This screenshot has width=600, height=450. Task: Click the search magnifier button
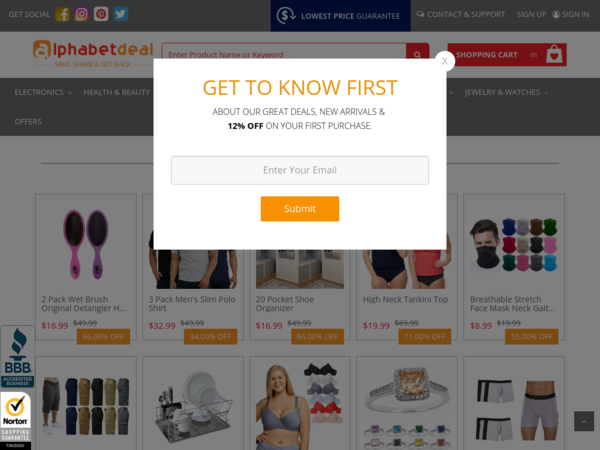coord(417,54)
